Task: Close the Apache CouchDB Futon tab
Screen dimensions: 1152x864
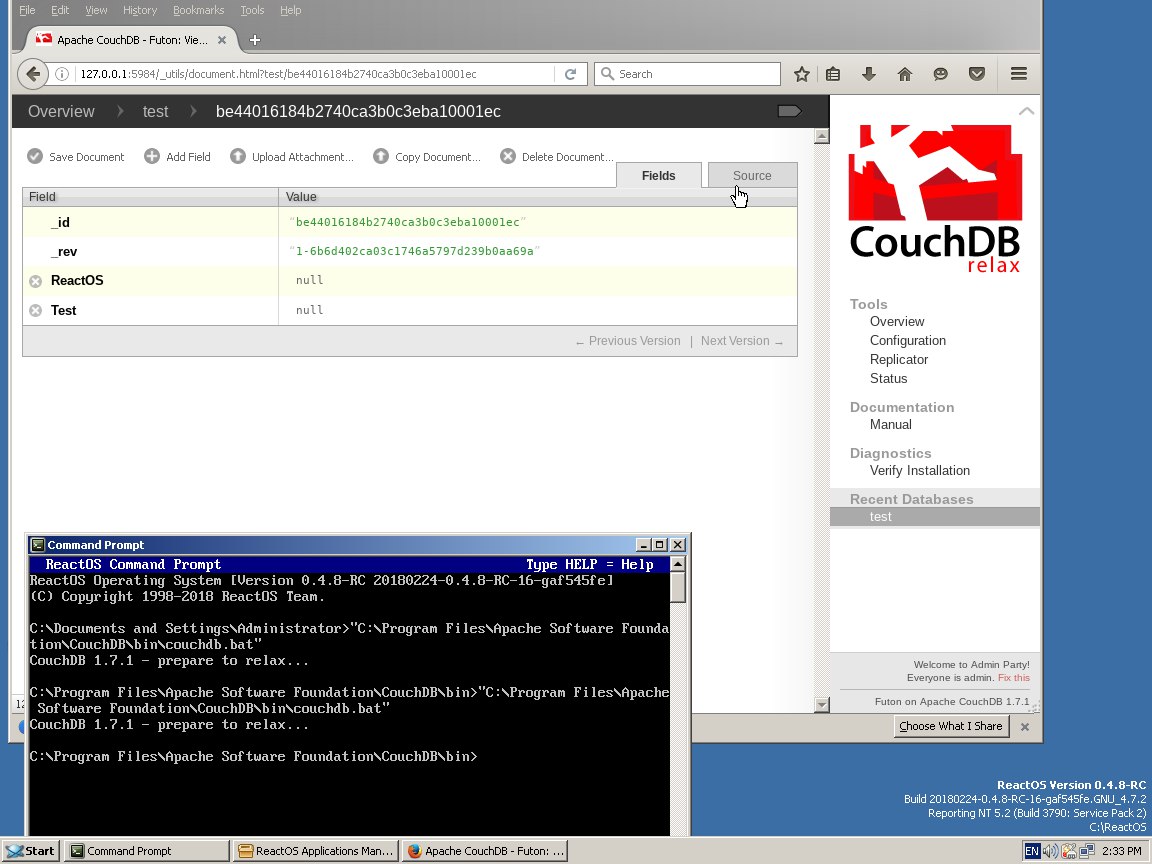Action: click(x=221, y=40)
